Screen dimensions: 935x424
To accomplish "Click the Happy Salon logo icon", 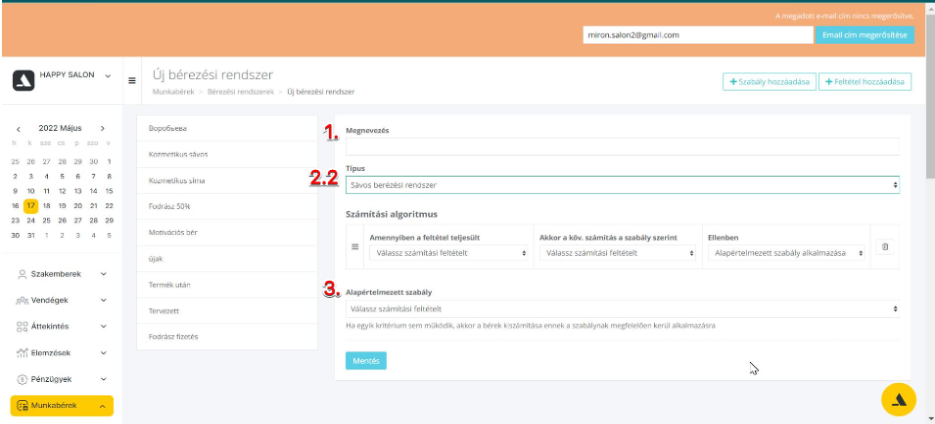I will point(23,81).
